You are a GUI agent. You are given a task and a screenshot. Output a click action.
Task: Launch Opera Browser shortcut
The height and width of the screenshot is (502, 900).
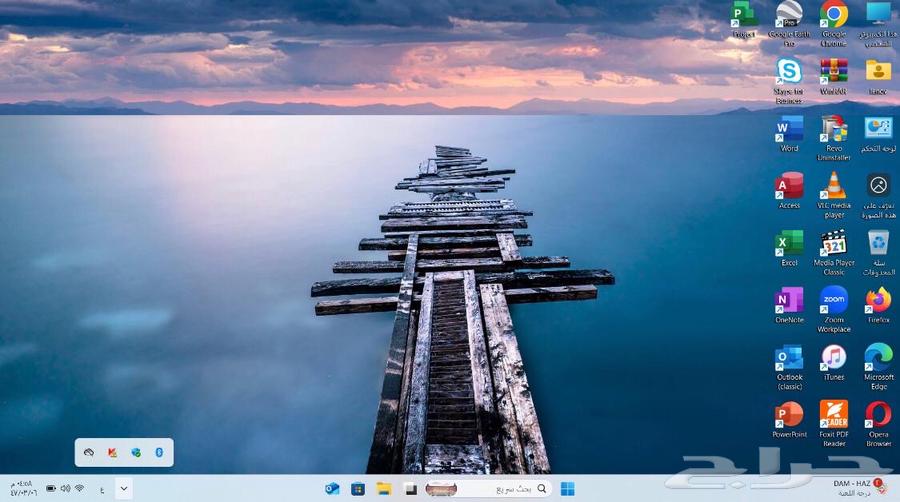(x=878, y=424)
